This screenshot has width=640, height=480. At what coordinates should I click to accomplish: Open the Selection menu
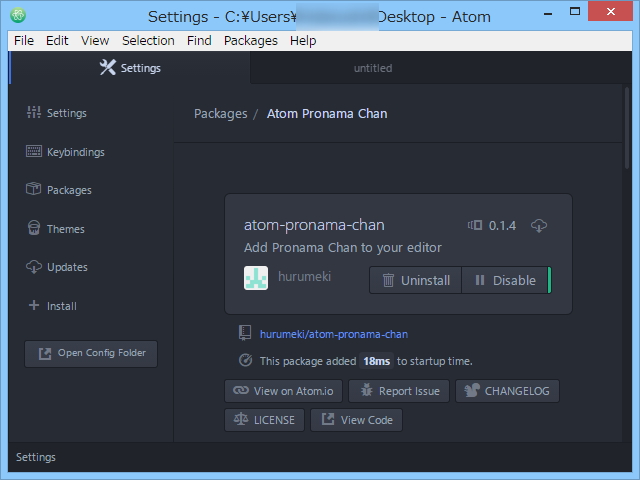click(148, 41)
